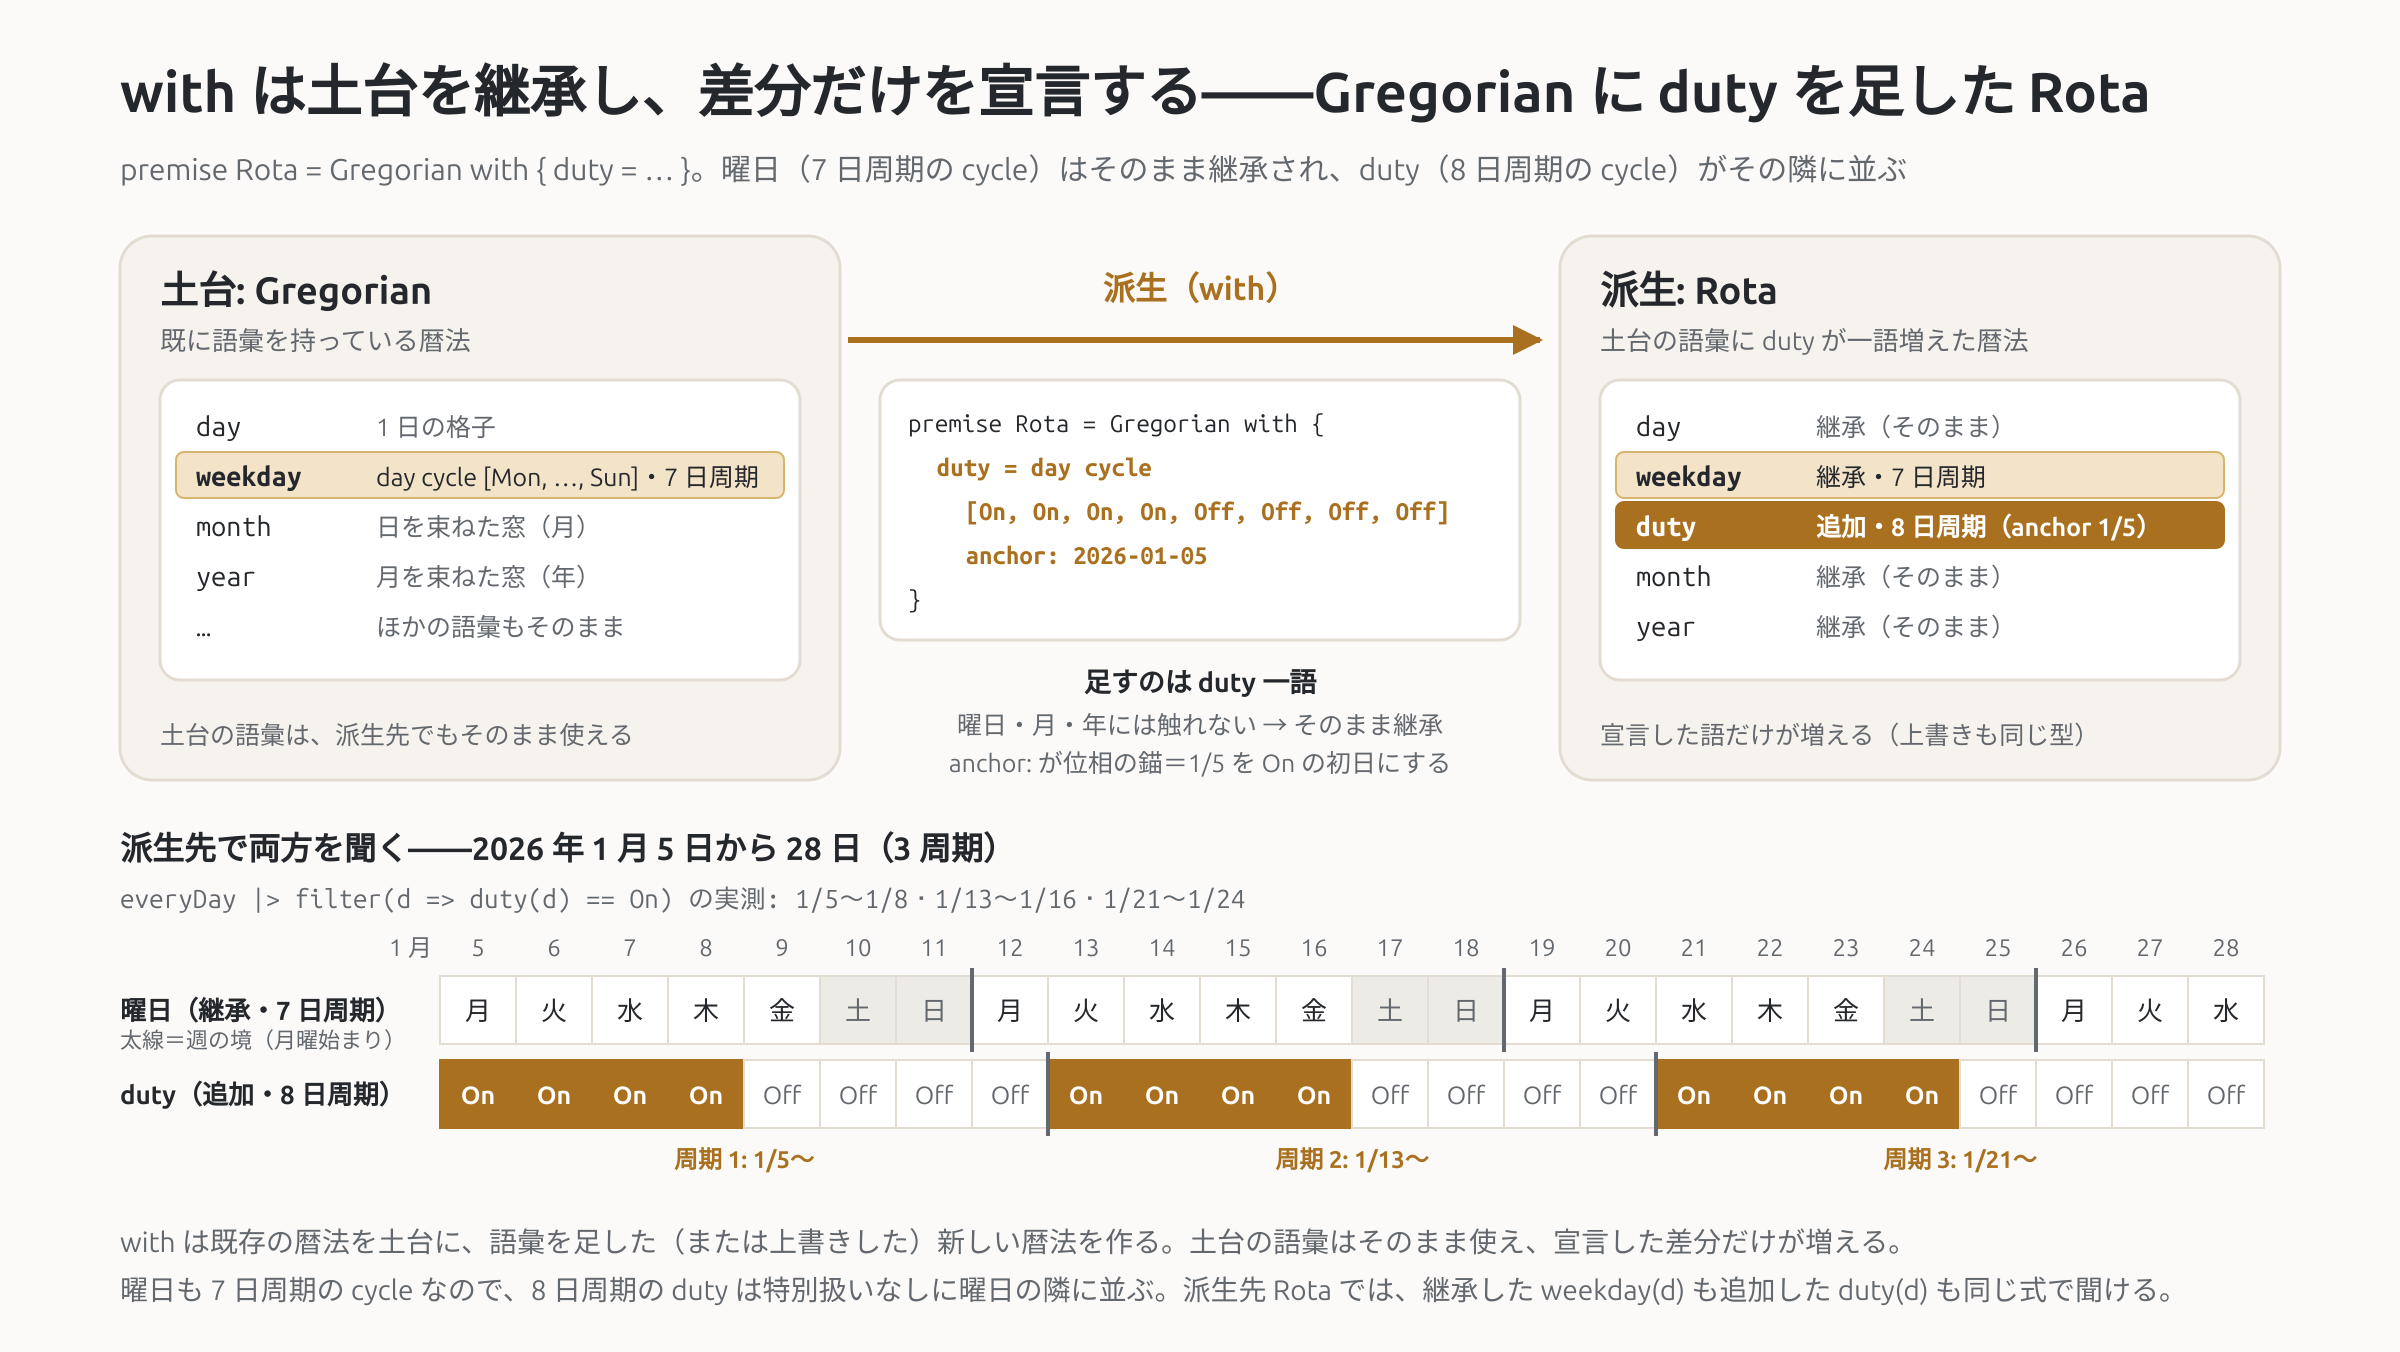Click 'premise Rota = Gregorian with {' code line
Screen dimensions: 2400x1352
click(x=1115, y=424)
